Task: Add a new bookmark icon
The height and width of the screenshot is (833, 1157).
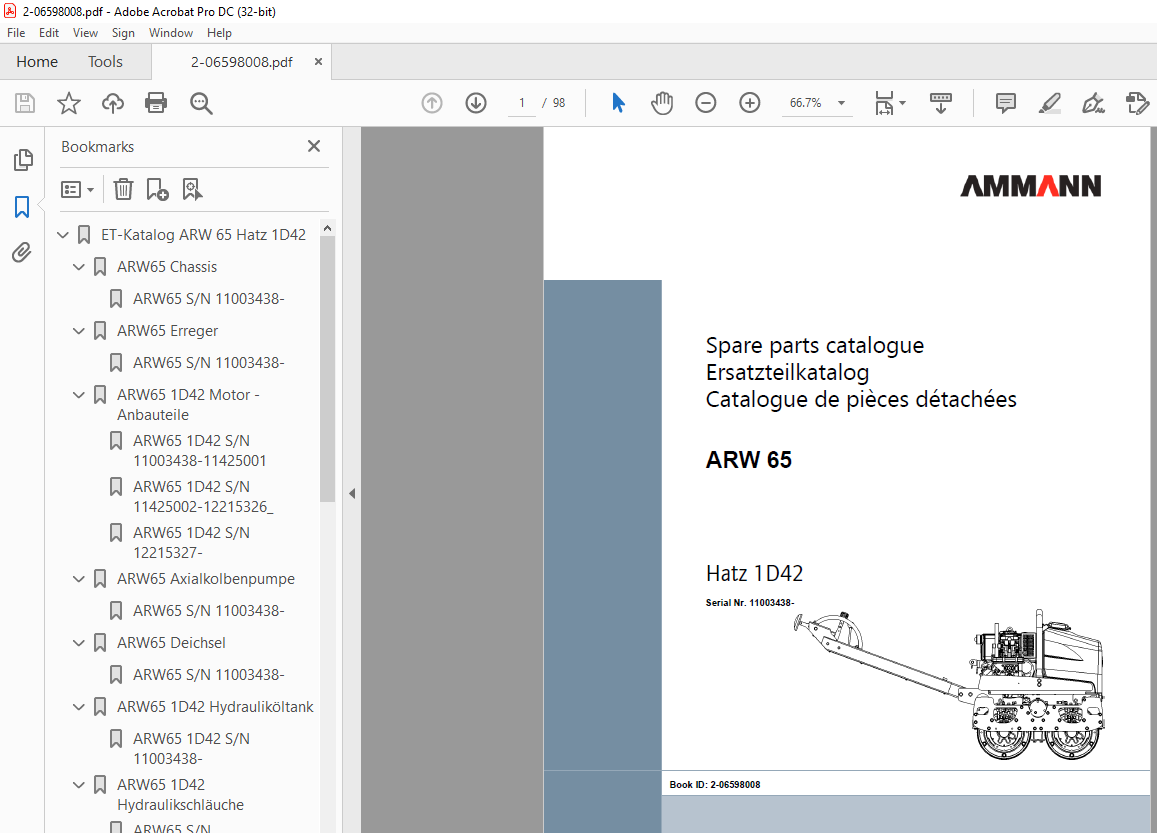Action: pos(157,190)
